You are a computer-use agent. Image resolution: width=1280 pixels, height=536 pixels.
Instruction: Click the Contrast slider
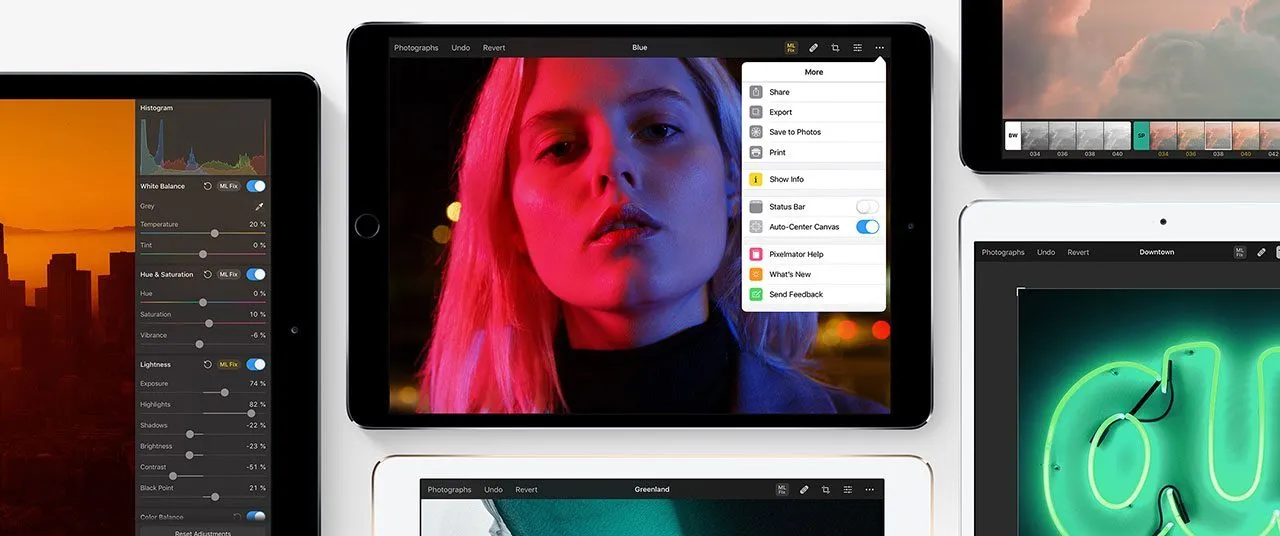click(x=203, y=476)
